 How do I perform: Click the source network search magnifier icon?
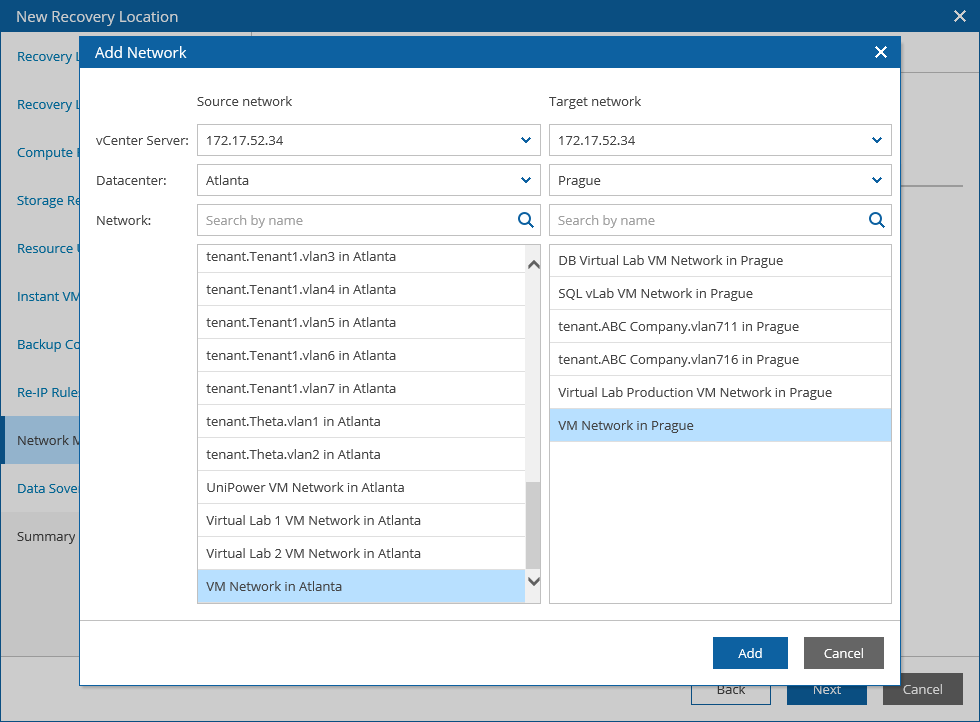coord(526,220)
